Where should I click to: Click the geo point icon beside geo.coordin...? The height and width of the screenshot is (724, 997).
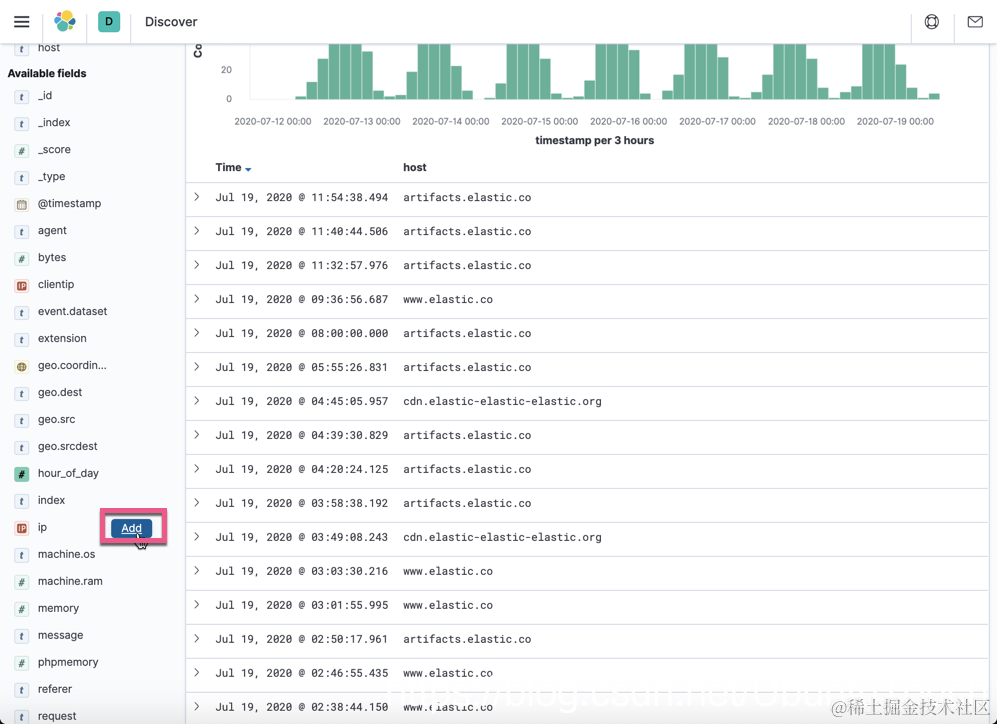tap(22, 367)
